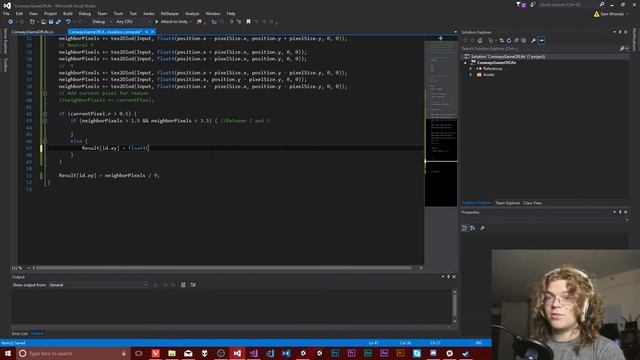The height and width of the screenshot is (360, 640).
Task: Click the Solution Explorer Home icon
Action: coord(480,40)
